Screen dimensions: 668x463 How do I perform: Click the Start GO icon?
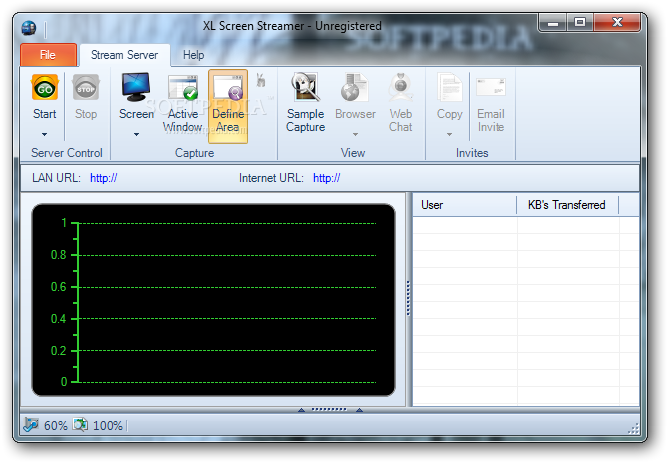click(45, 87)
